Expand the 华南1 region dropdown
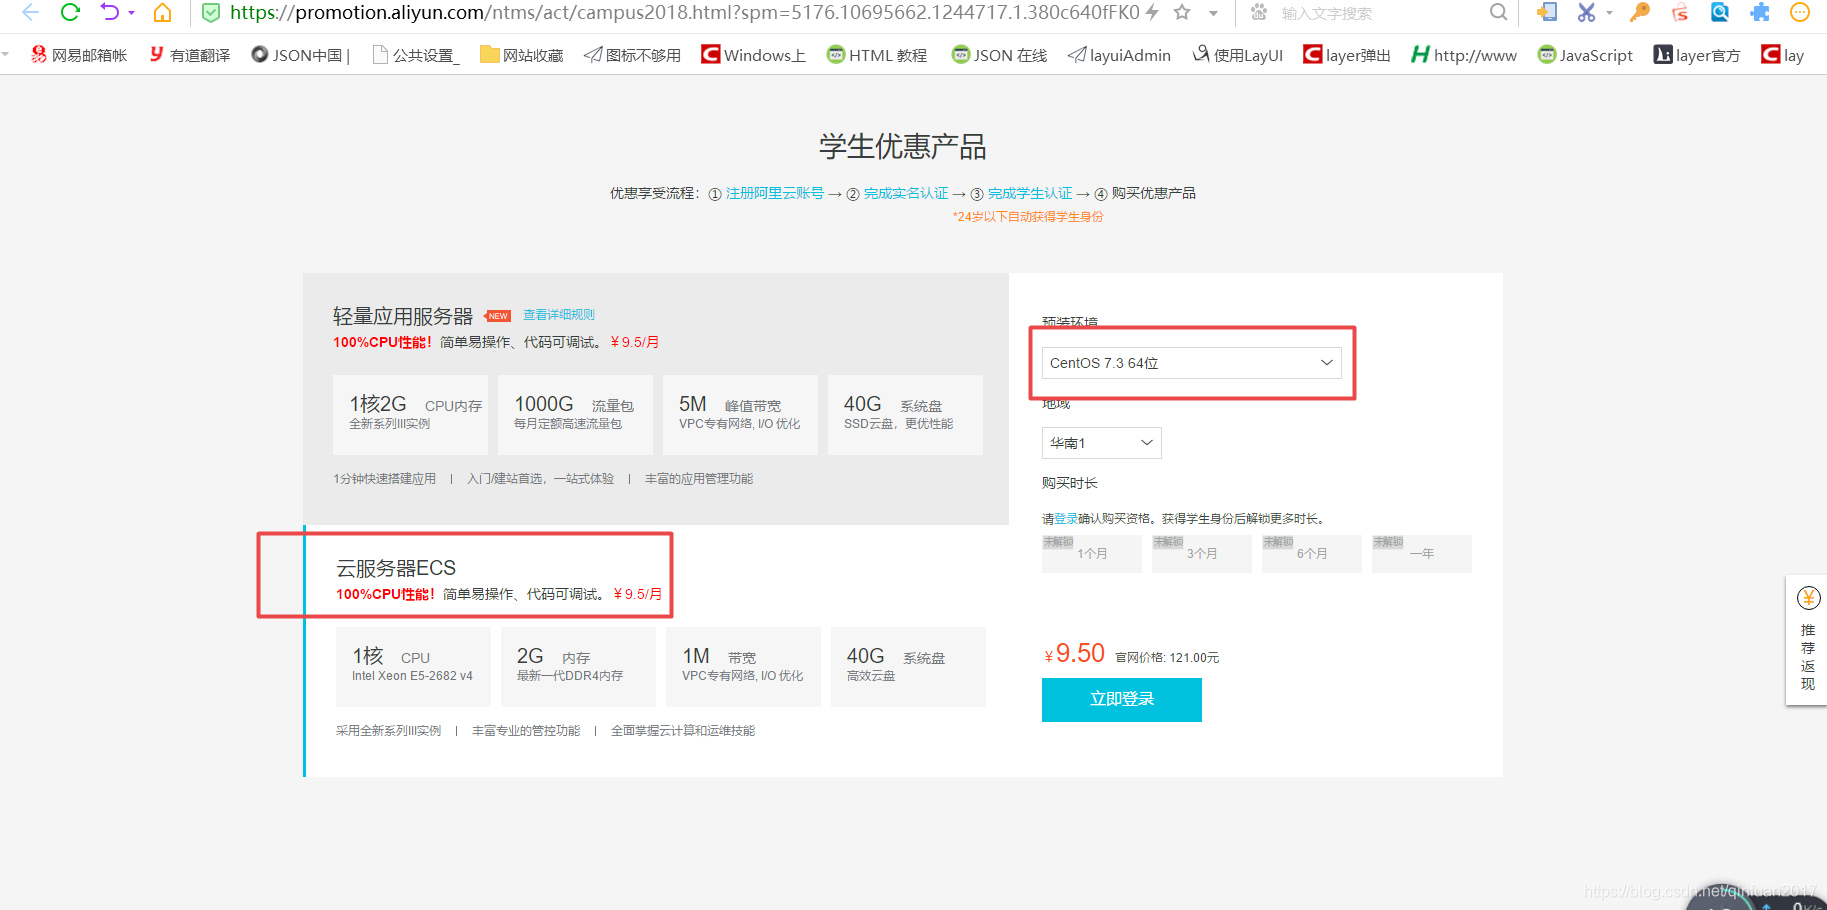Viewport: 1827px width, 910px height. 1100,442
